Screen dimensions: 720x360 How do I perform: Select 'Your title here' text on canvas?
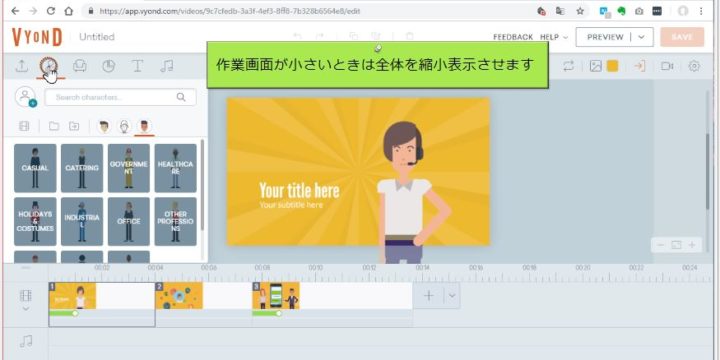pyautogui.click(x=299, y=191)
